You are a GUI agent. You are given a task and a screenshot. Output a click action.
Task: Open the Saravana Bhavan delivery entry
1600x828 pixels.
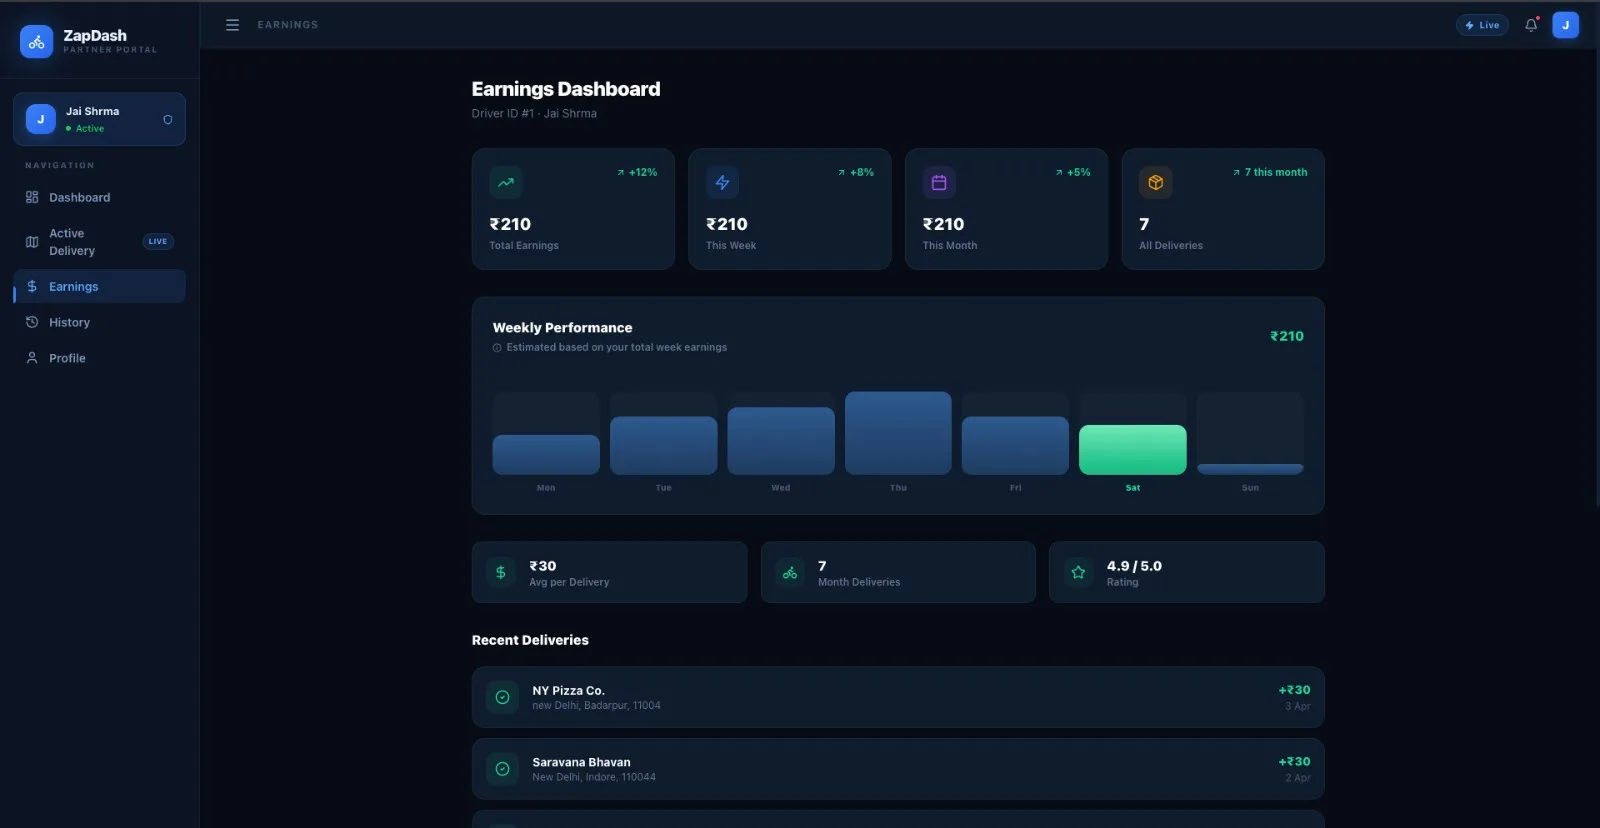[898, 769]
